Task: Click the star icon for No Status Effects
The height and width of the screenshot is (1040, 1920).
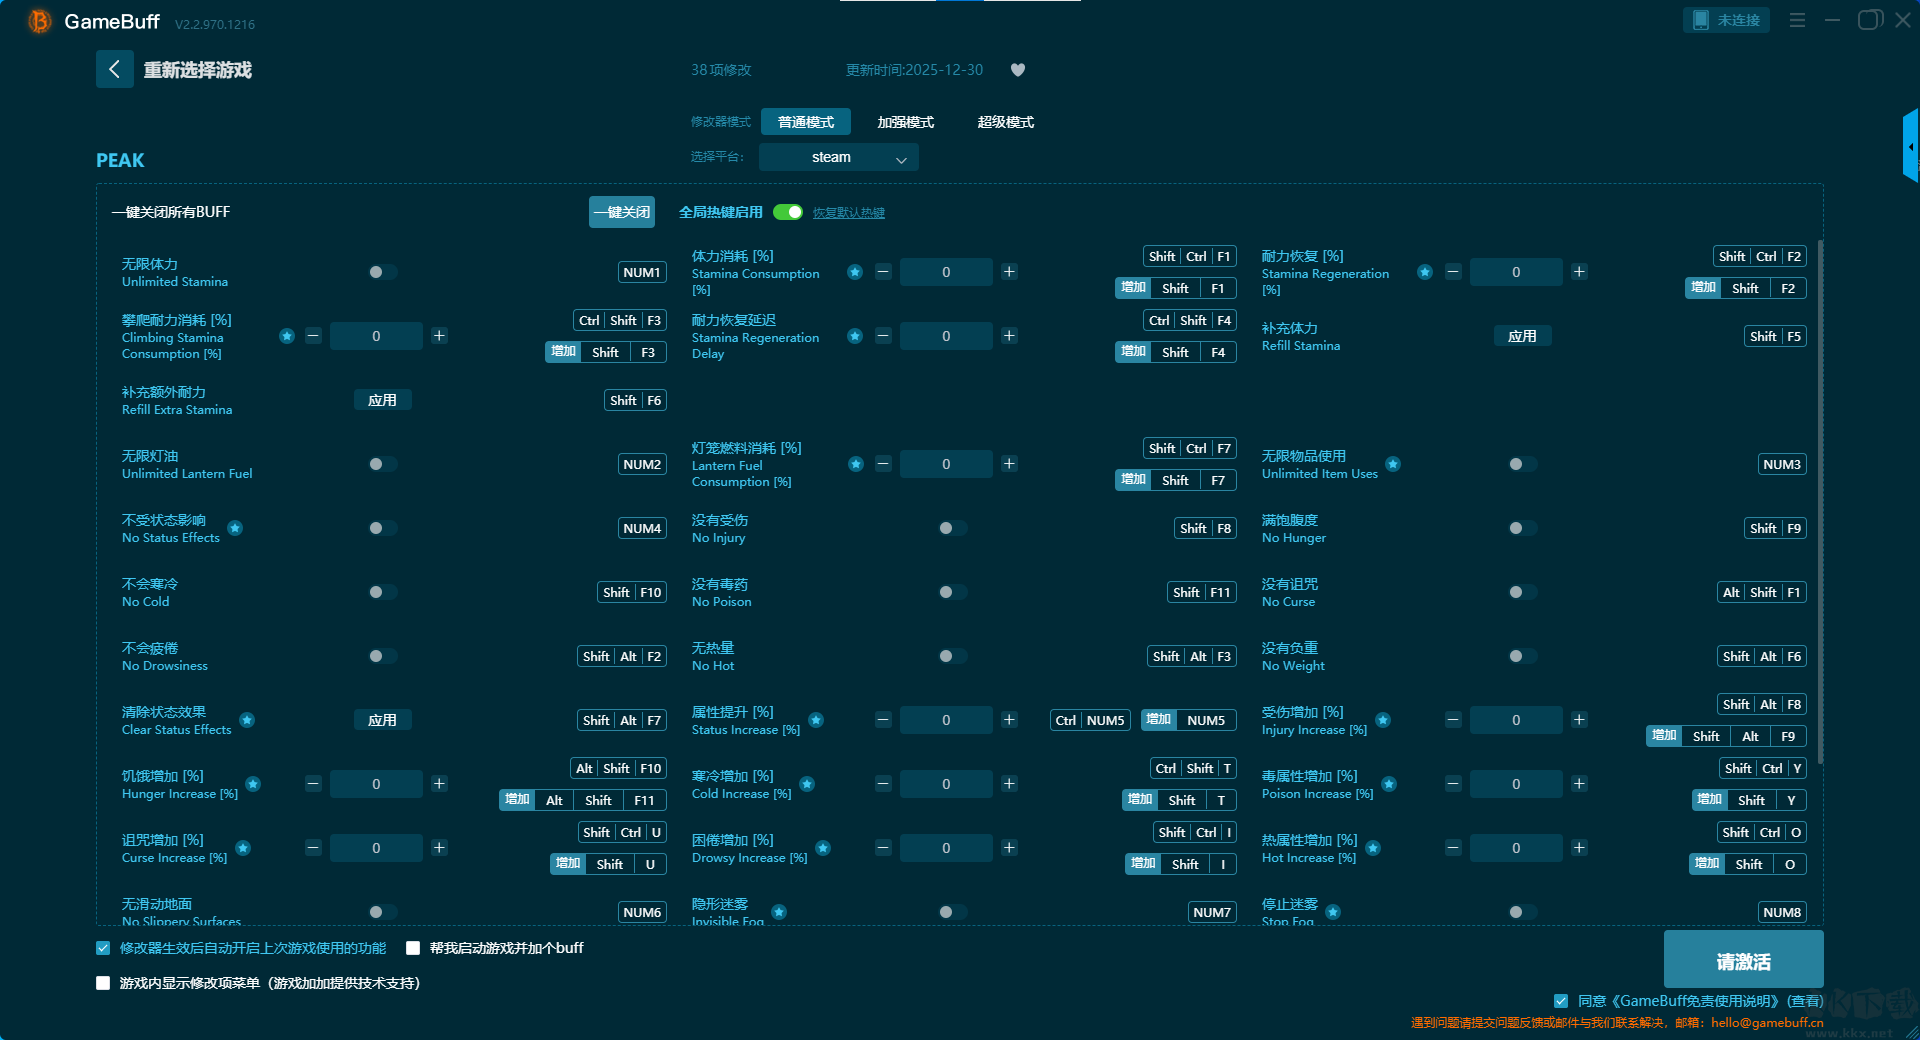Action: (235, 528)
